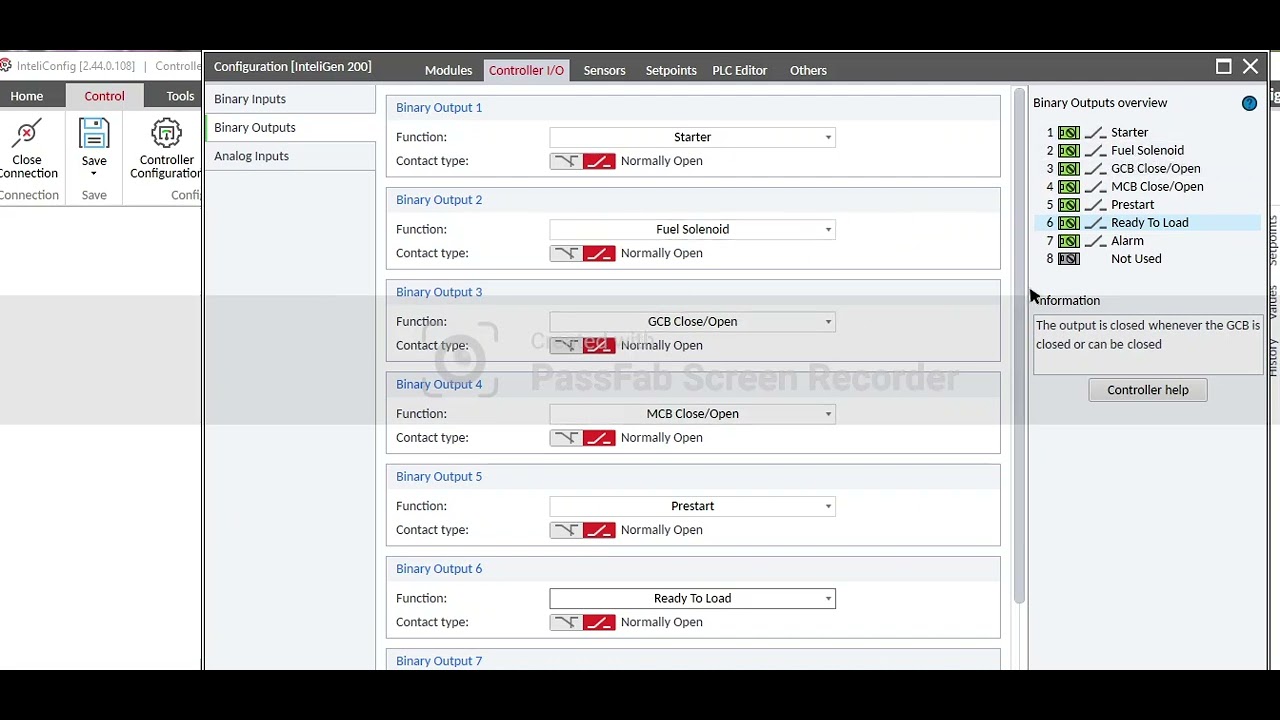Click output icon for Ready To Load in overview
Screen dimensions: 1280x720
1069,222
